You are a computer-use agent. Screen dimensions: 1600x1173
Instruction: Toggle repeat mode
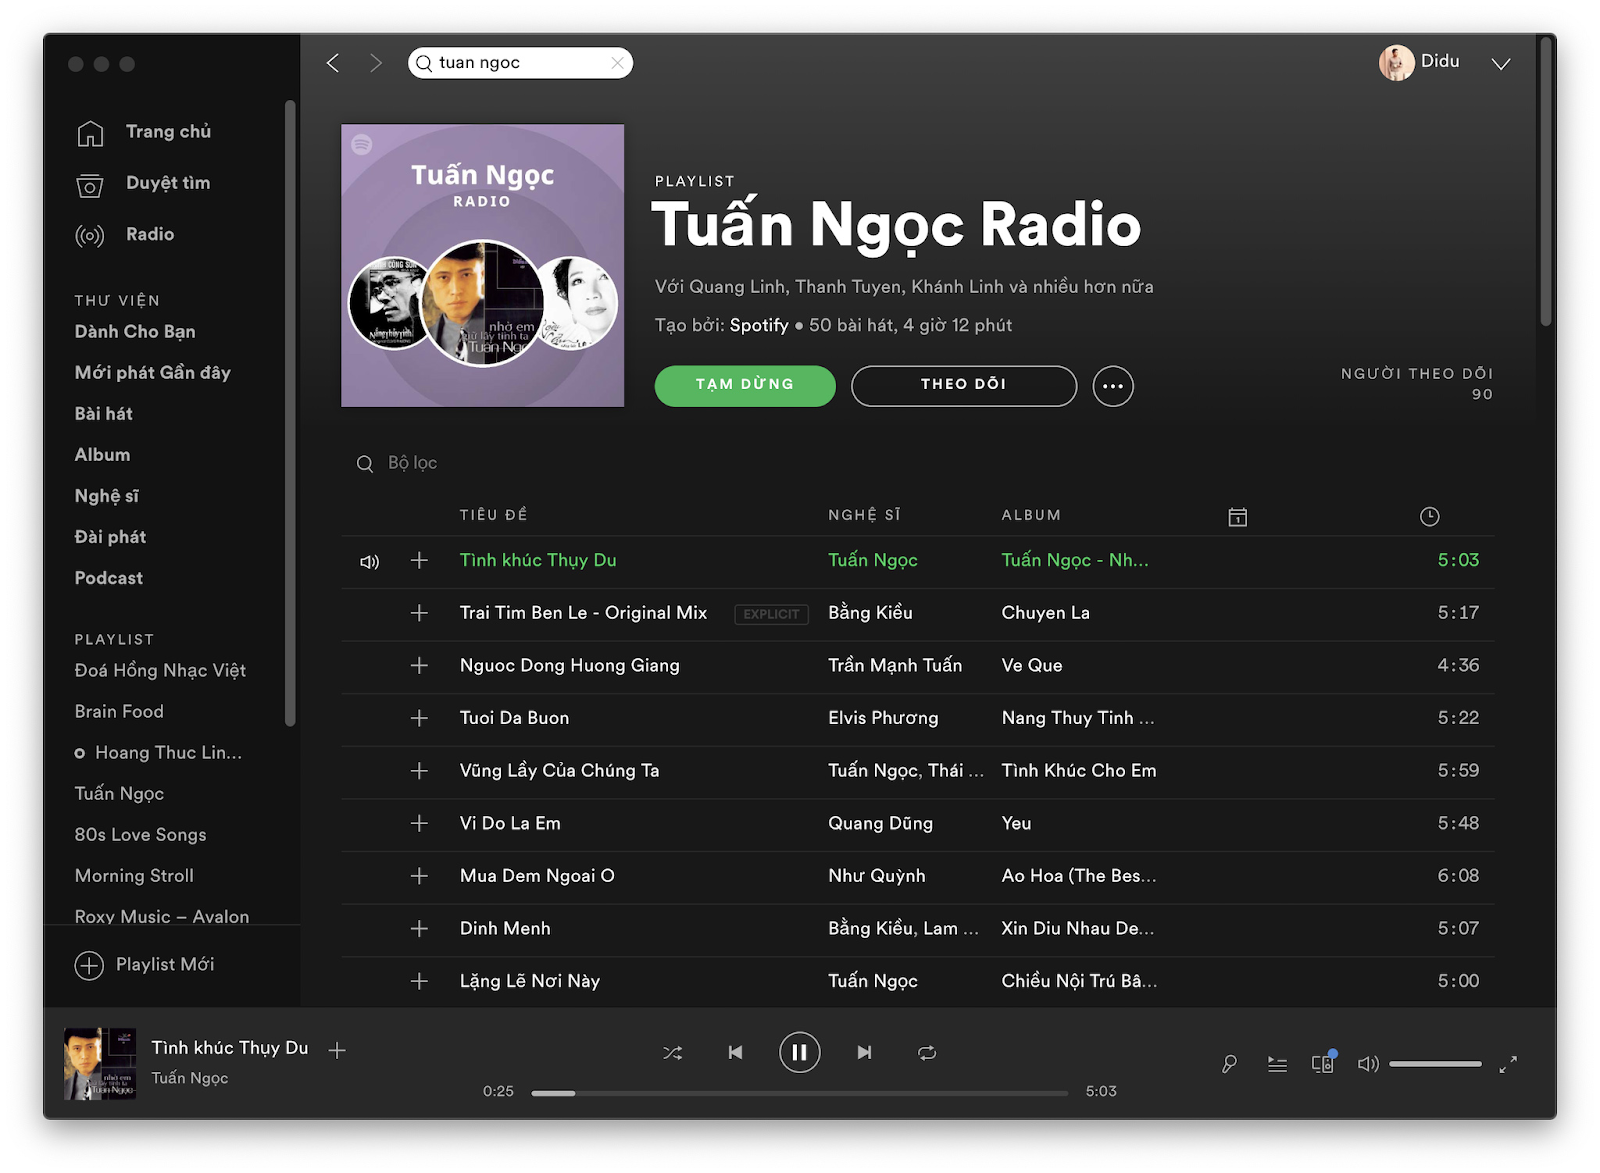[x=927, y=1053]
